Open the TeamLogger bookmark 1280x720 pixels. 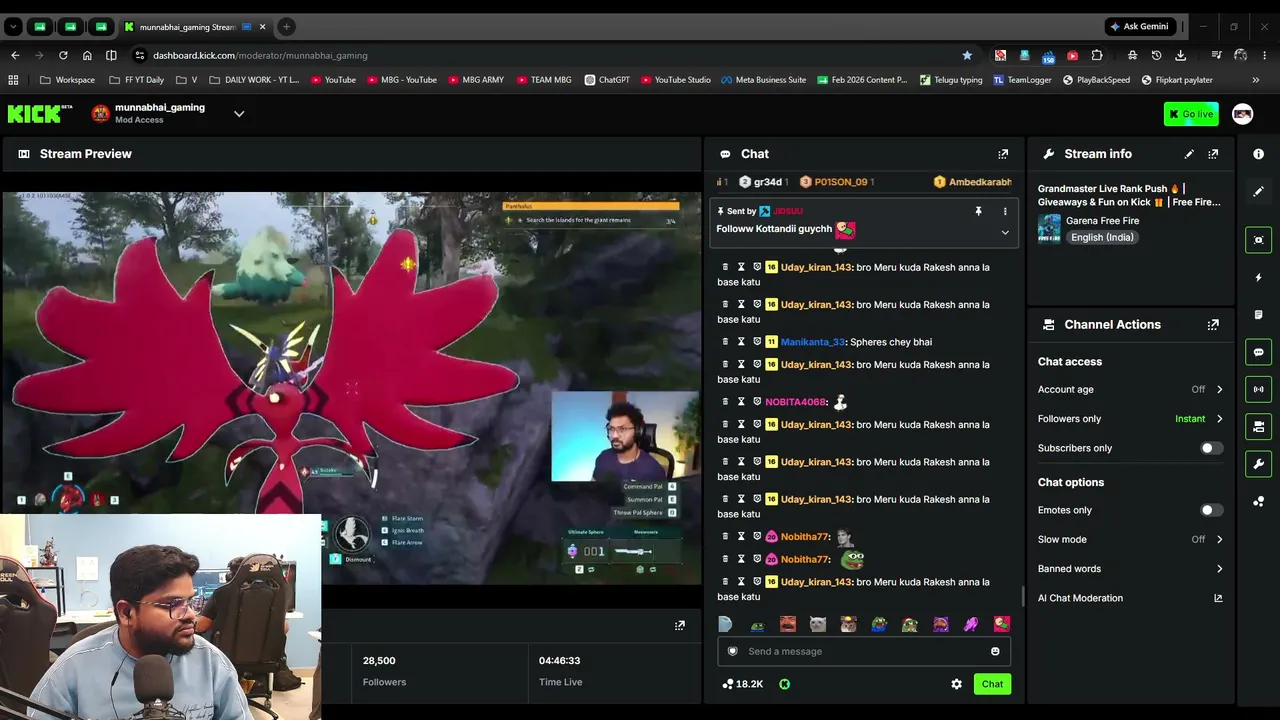click(x=1022, y=80)
